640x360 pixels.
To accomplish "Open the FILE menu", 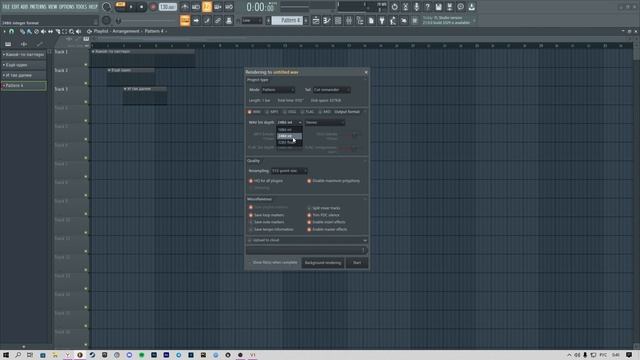I will click(x=6, y=7).
